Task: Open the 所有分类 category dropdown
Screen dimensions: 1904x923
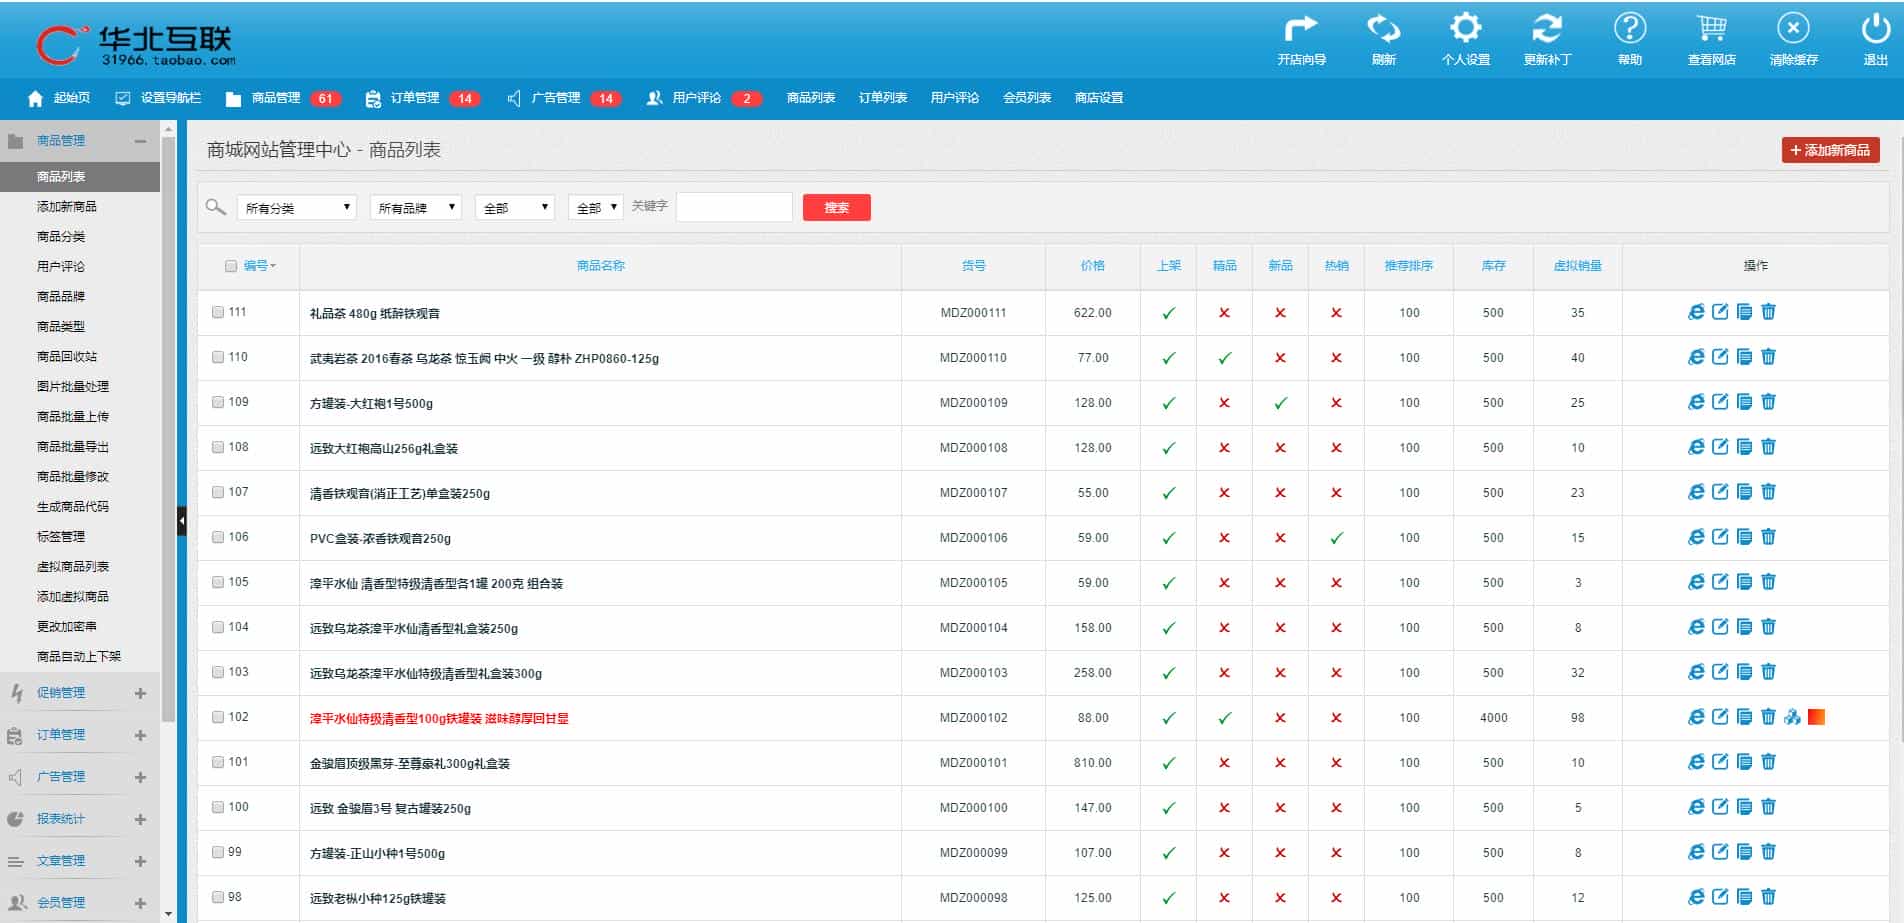Action: click(x=297, y=208)
